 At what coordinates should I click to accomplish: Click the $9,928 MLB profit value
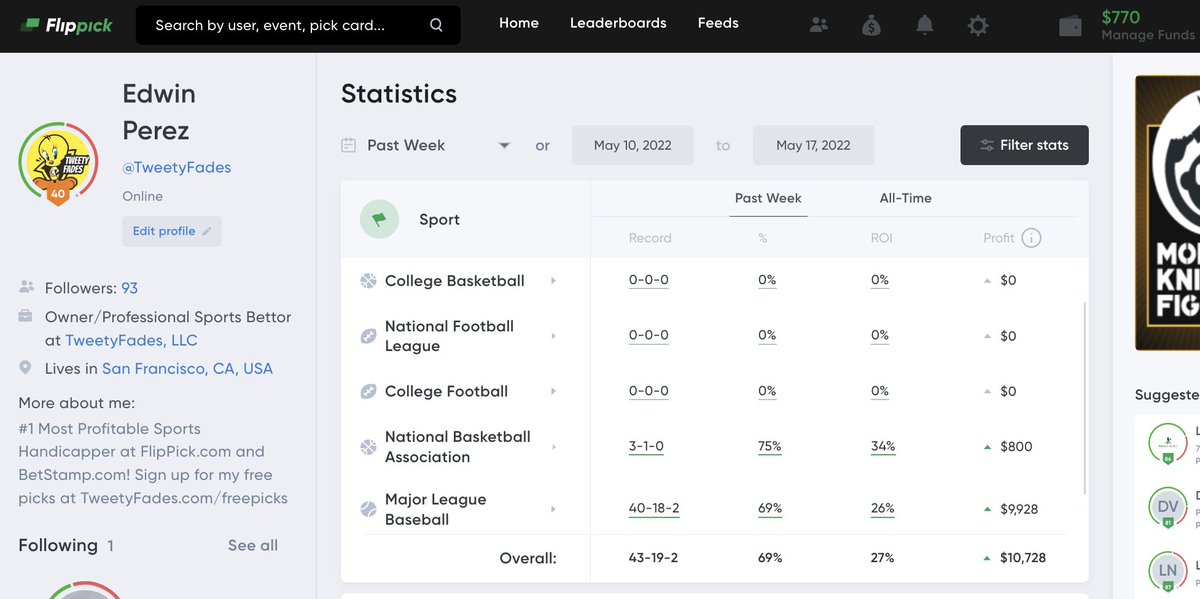[1019, 509]
